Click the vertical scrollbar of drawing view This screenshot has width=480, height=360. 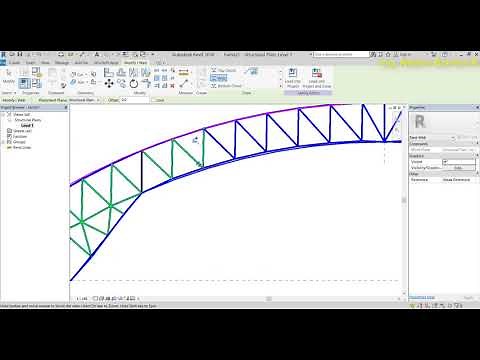click(404, 200)
